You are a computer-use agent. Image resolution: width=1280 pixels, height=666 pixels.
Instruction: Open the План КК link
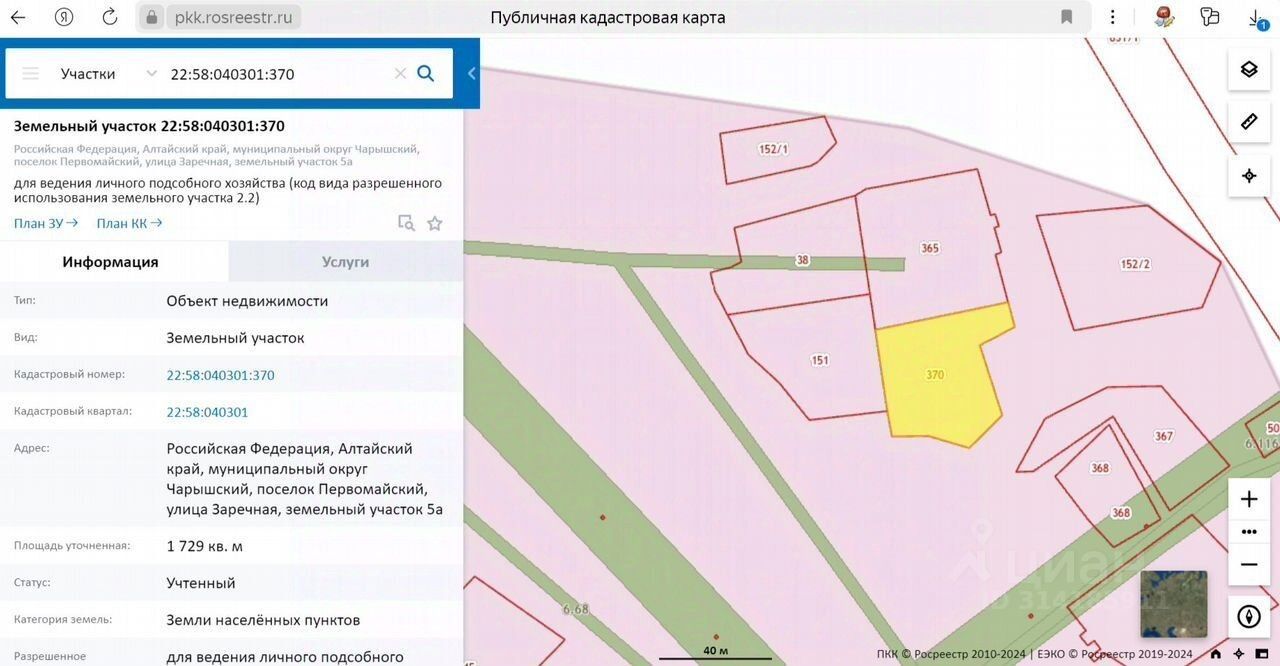tap(129, 223)
